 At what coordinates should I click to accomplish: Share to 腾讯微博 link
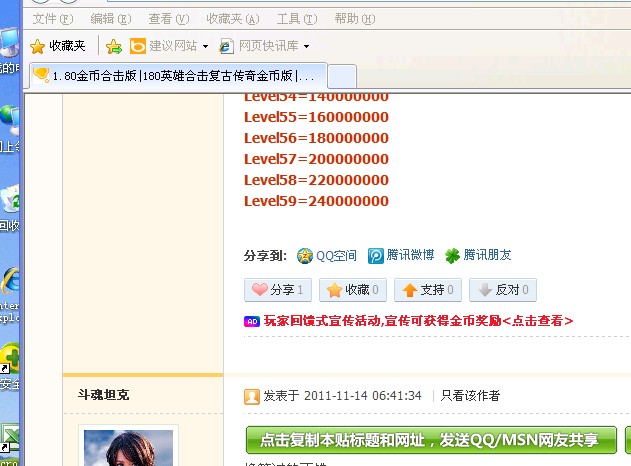tap(410, 255)
